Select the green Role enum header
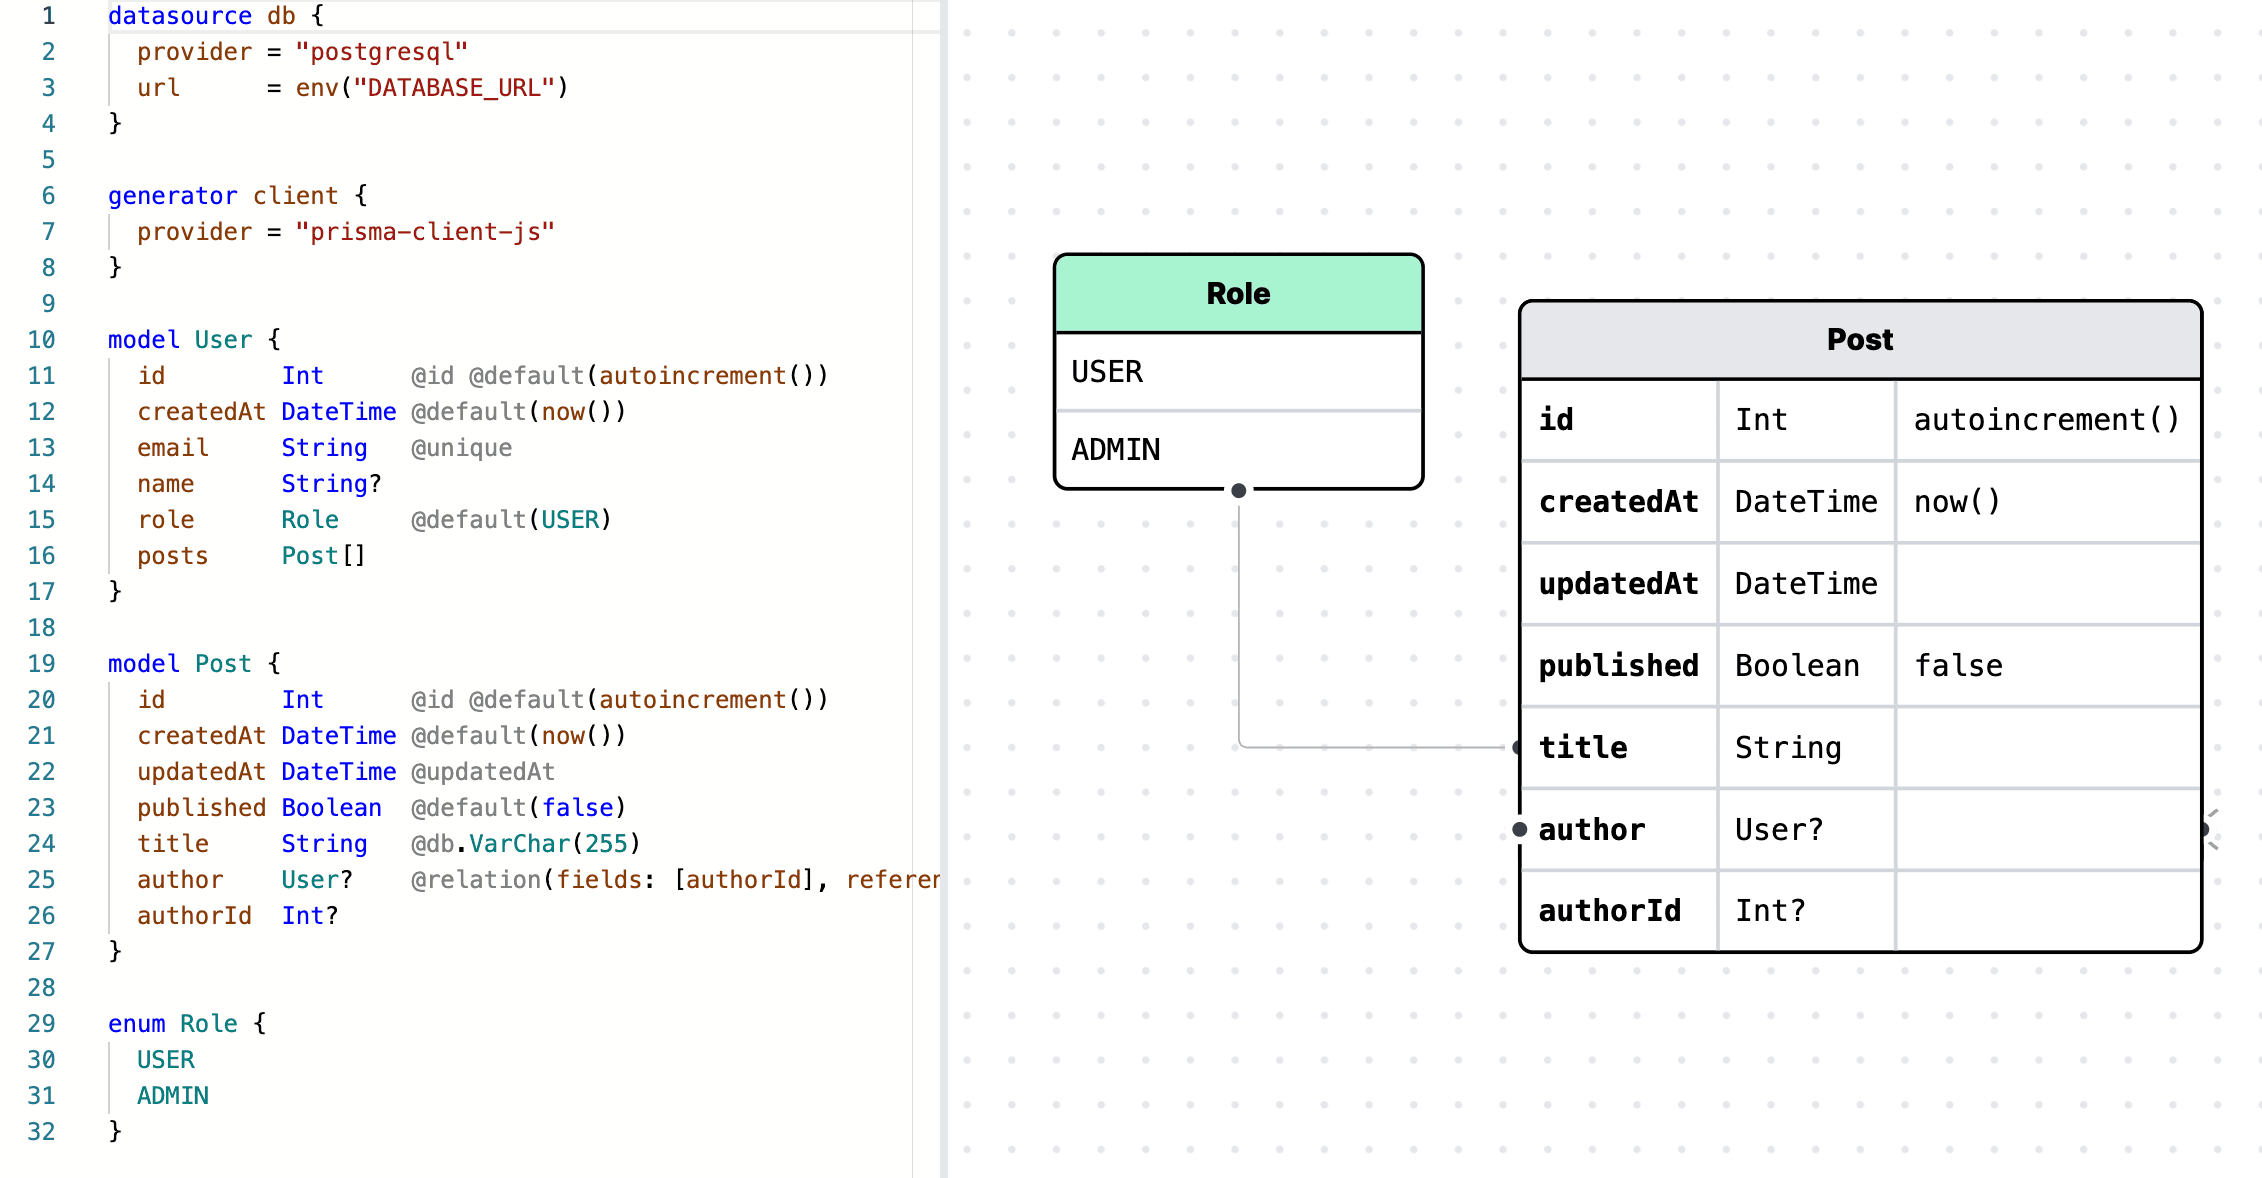The image size is (2262, 1178). pyautogui.click(x=1238, y=294)
